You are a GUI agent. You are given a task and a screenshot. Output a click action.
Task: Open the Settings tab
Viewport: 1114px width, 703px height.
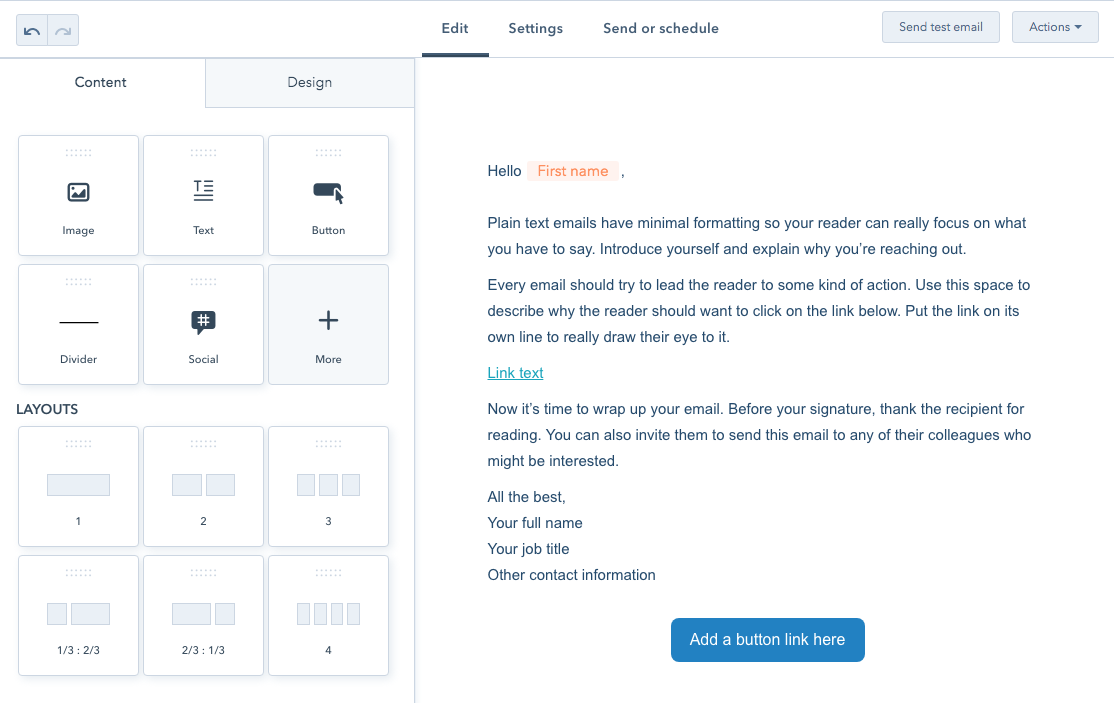click(x=535, y=28)
